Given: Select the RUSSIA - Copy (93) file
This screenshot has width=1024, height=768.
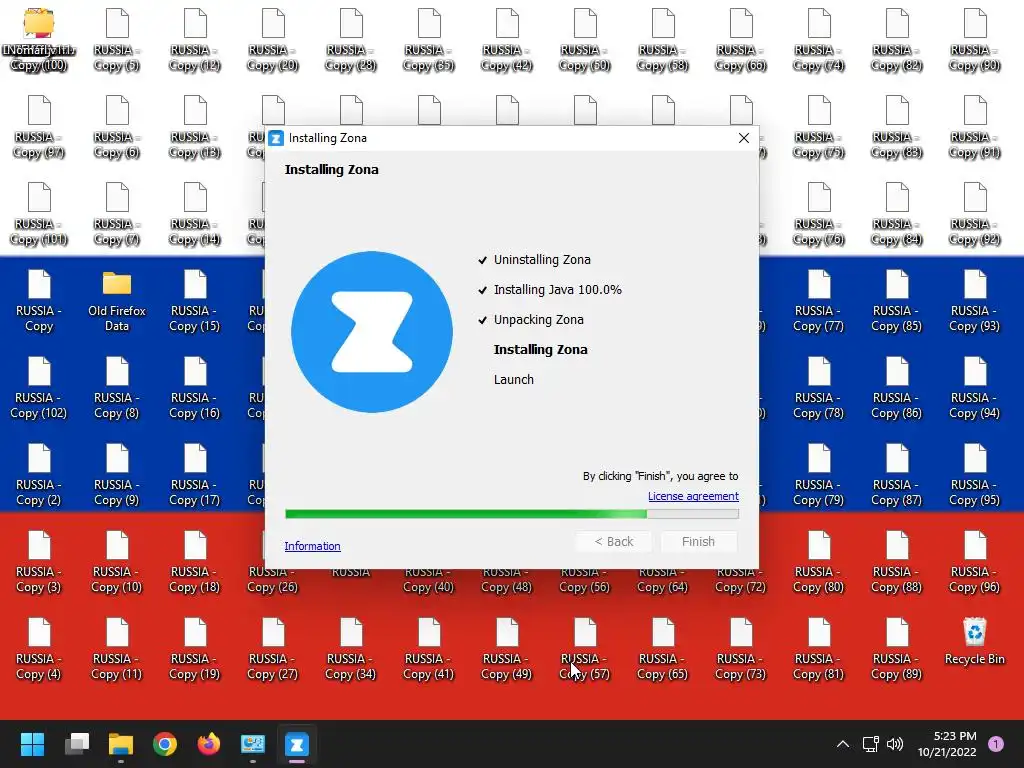Looking at the screenshot, I should (x=974, y=301).
